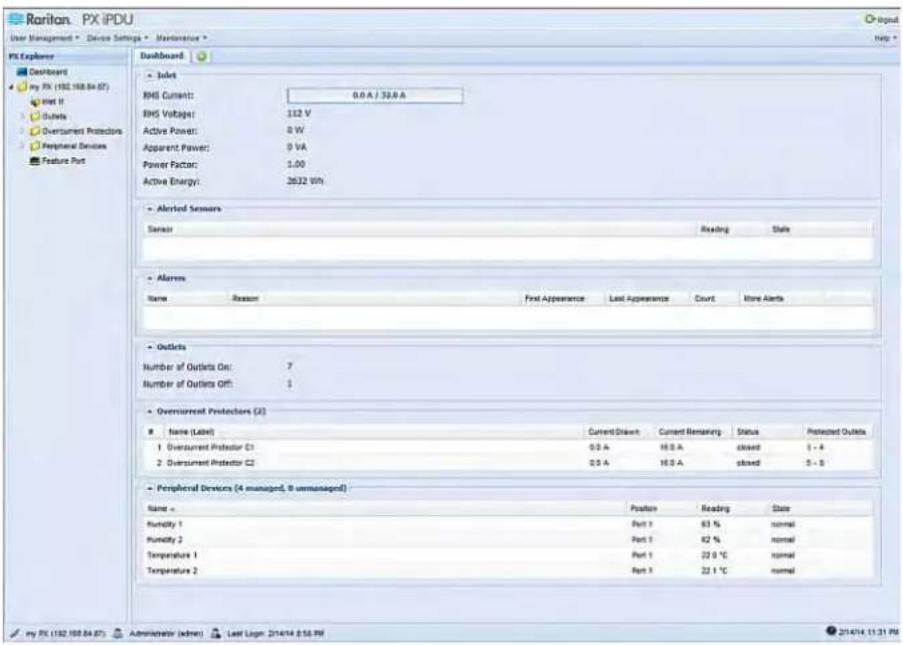Open the Maintenance menu
903x645 pixels.
(181, 38)
